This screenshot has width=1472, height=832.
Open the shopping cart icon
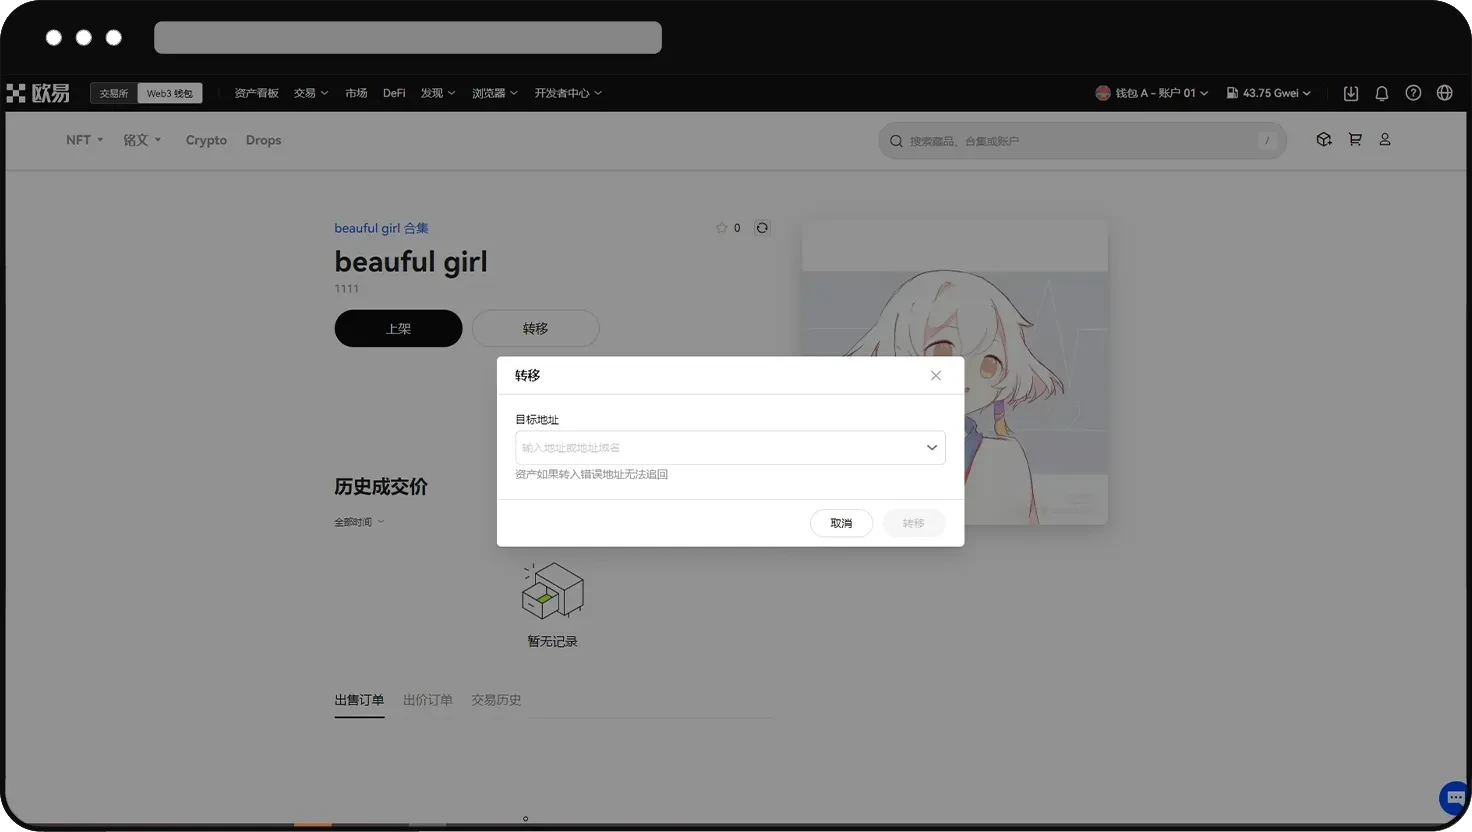coord(1355,140)
